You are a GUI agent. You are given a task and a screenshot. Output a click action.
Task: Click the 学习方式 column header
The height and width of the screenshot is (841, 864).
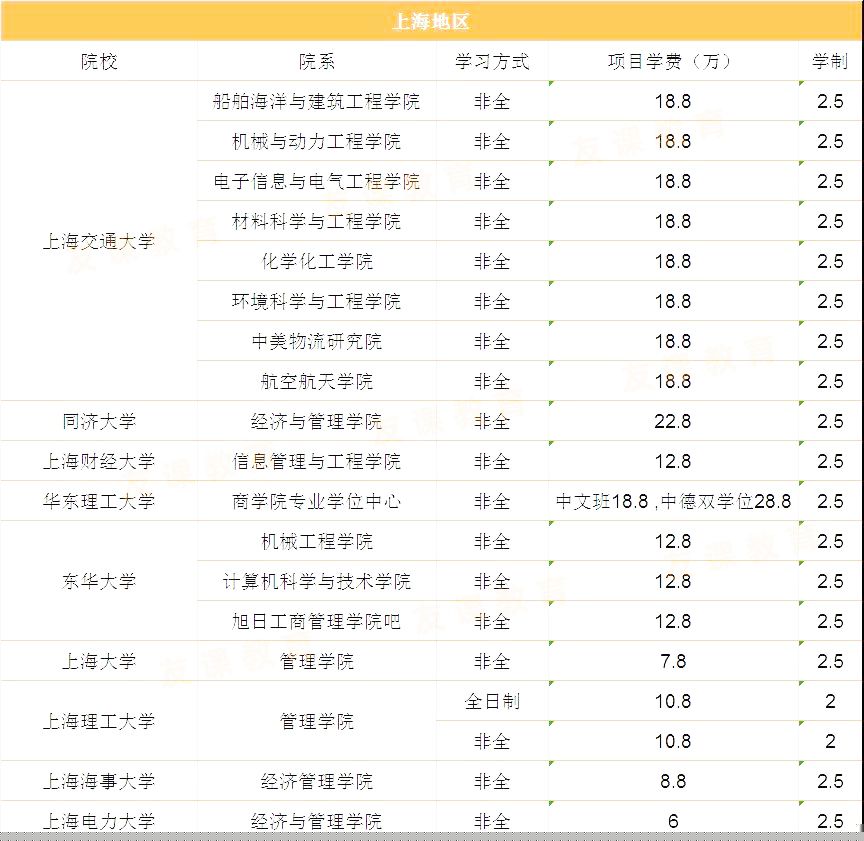(492, 62)
